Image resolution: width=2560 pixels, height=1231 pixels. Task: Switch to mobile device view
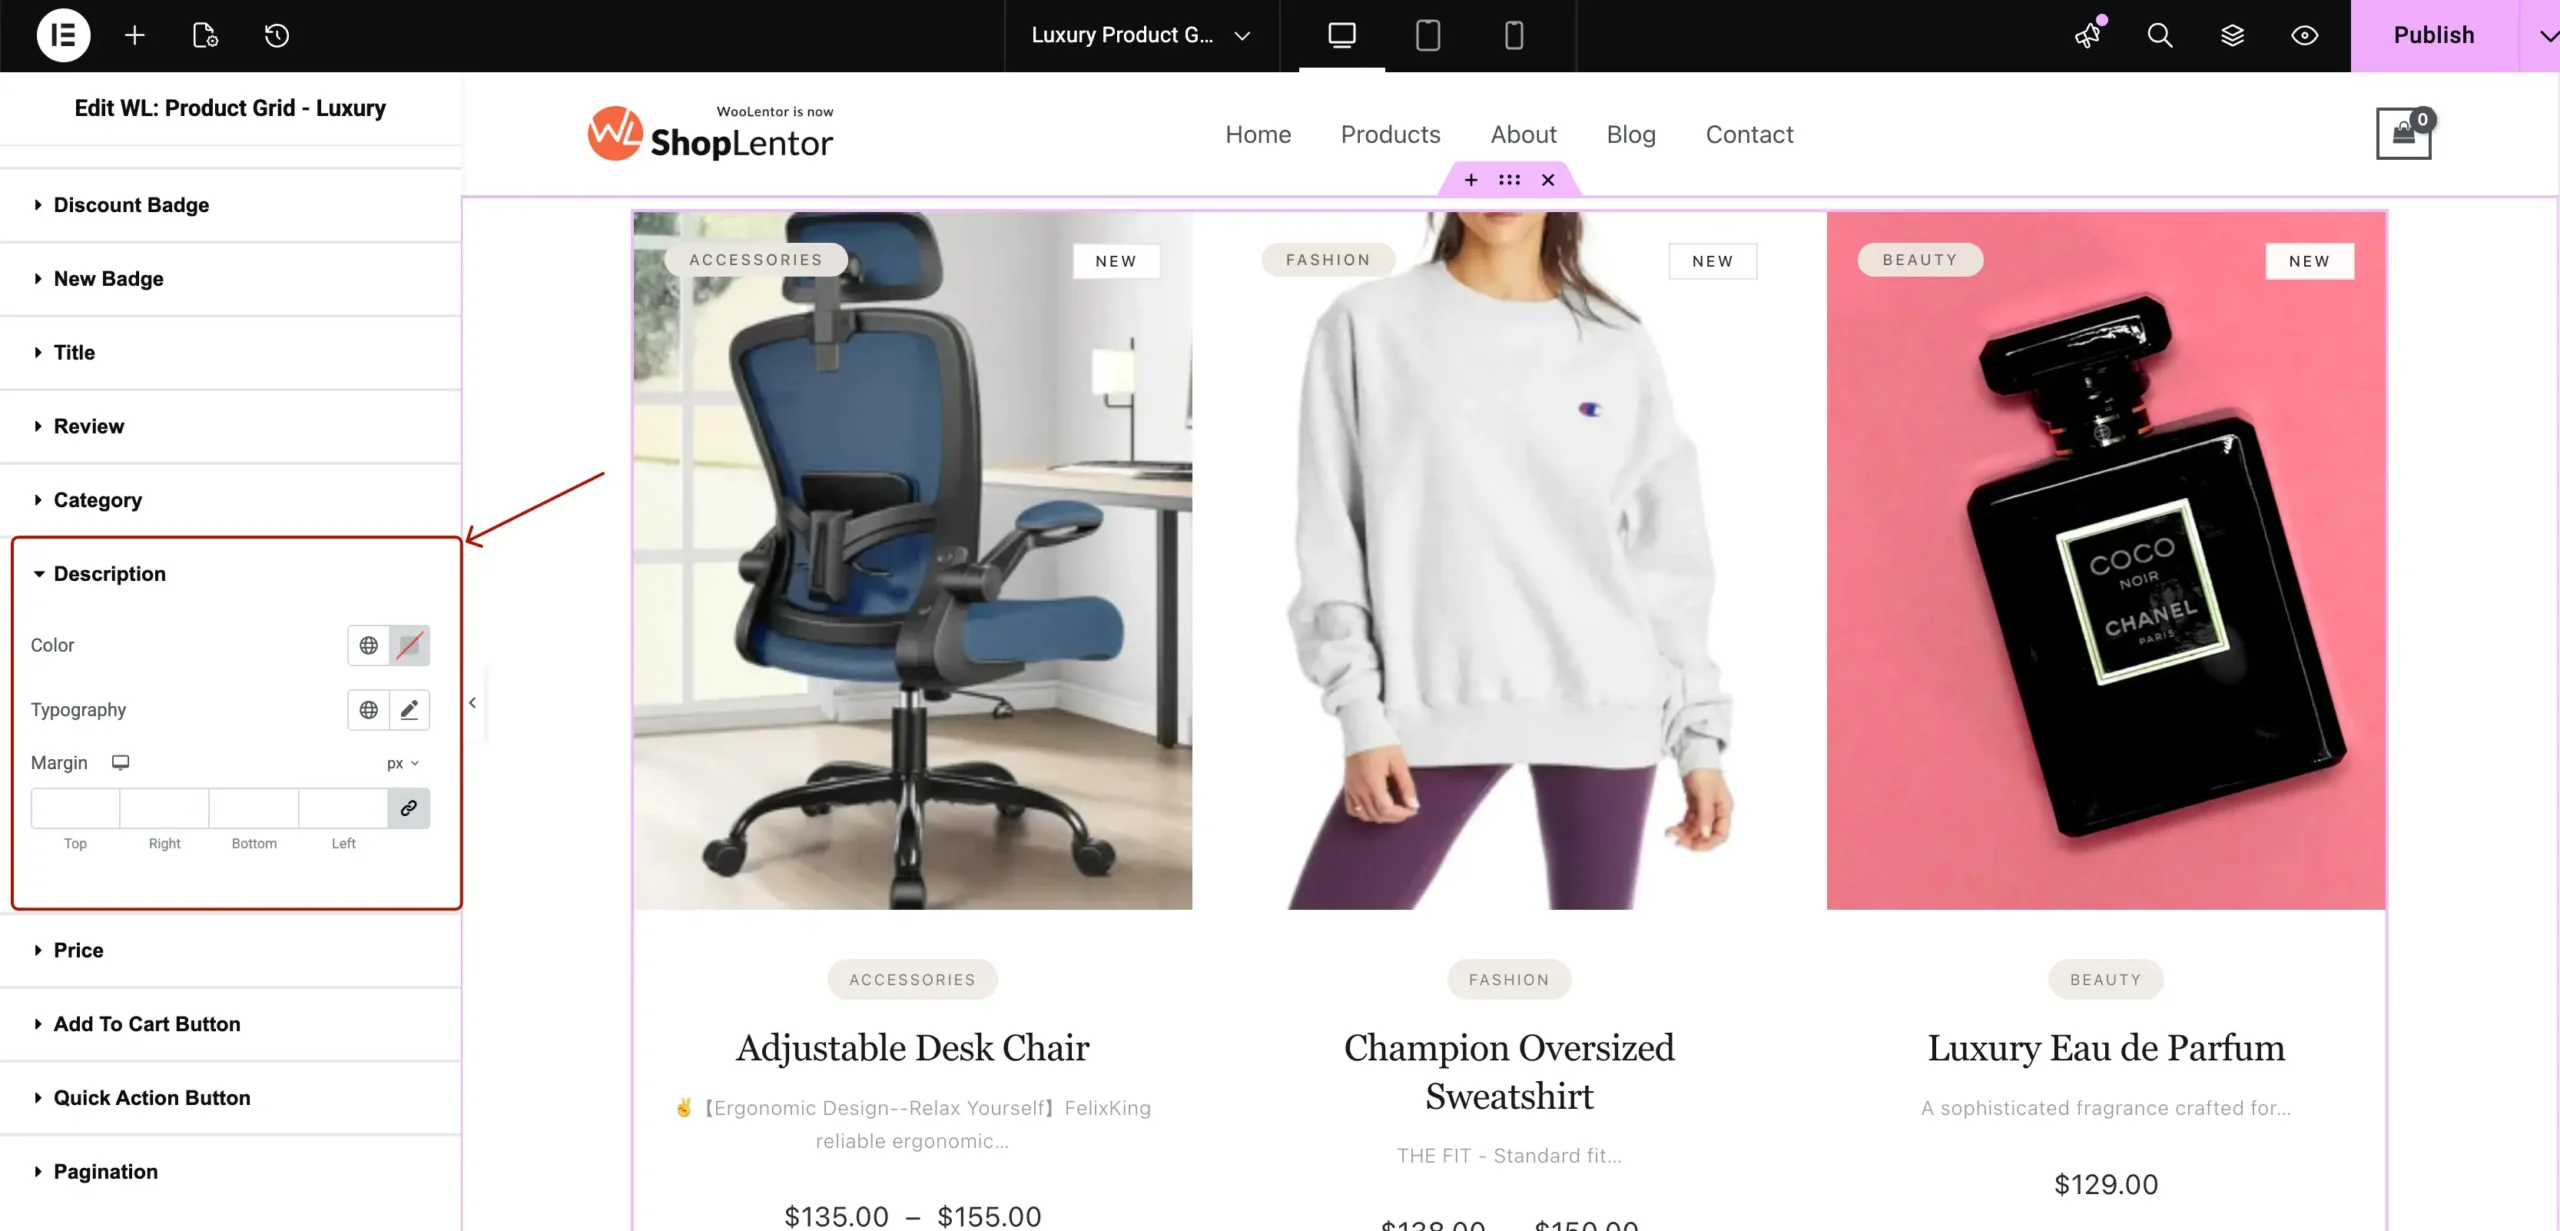click(x=1514, y=35)
